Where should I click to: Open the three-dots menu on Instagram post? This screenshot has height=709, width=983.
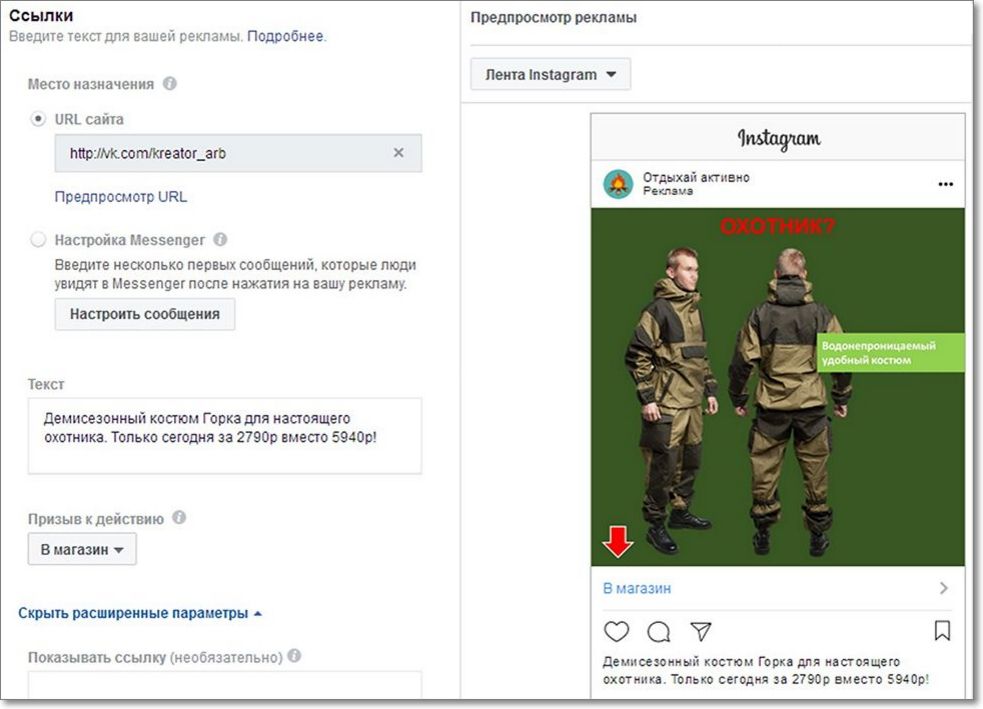(x=945, y=184)
